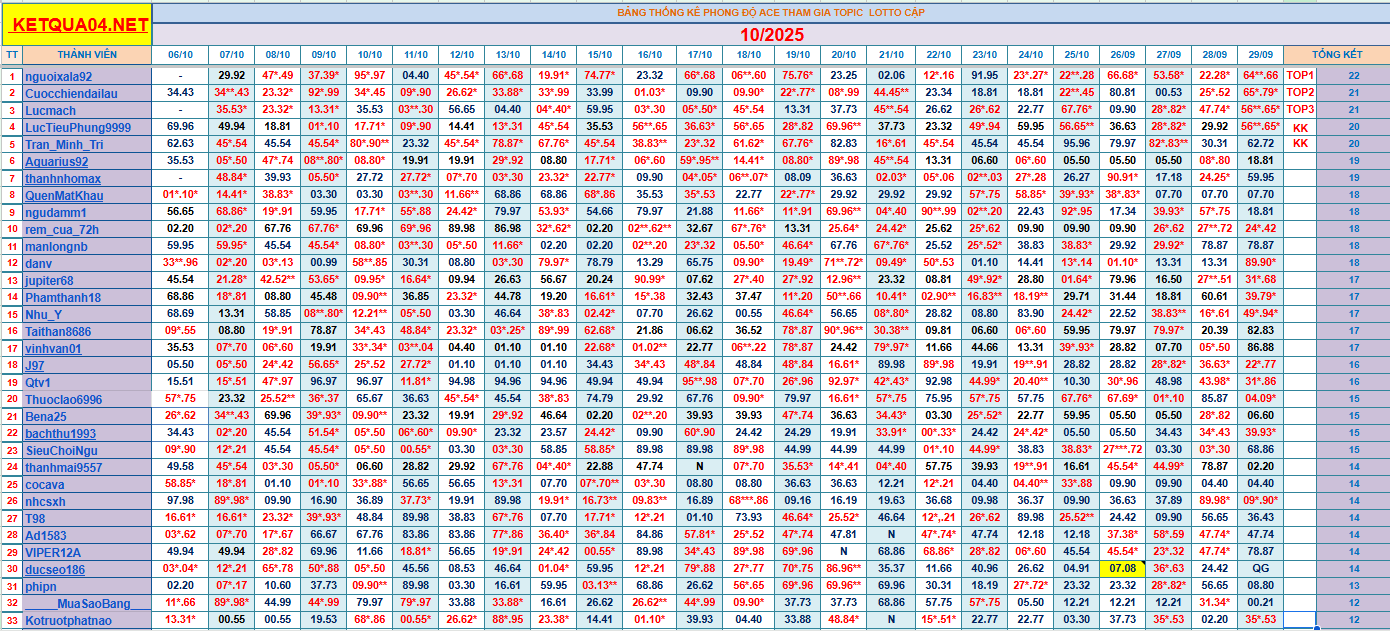Viewport: 1390px width, 631px height.
Task: Click the QG cell in ducseo186 row
Action: [1261, 569]
